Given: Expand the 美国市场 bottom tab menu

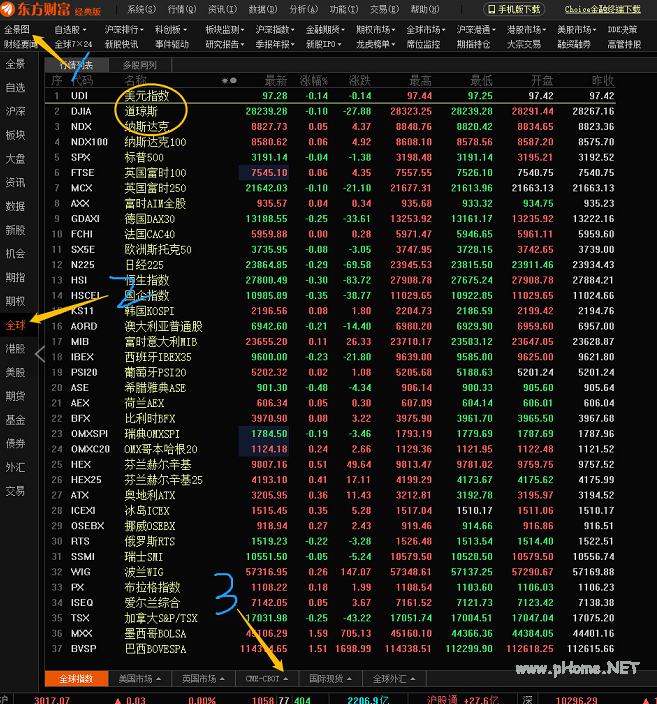Looking at the screenshot, I should tap(140, 679).
